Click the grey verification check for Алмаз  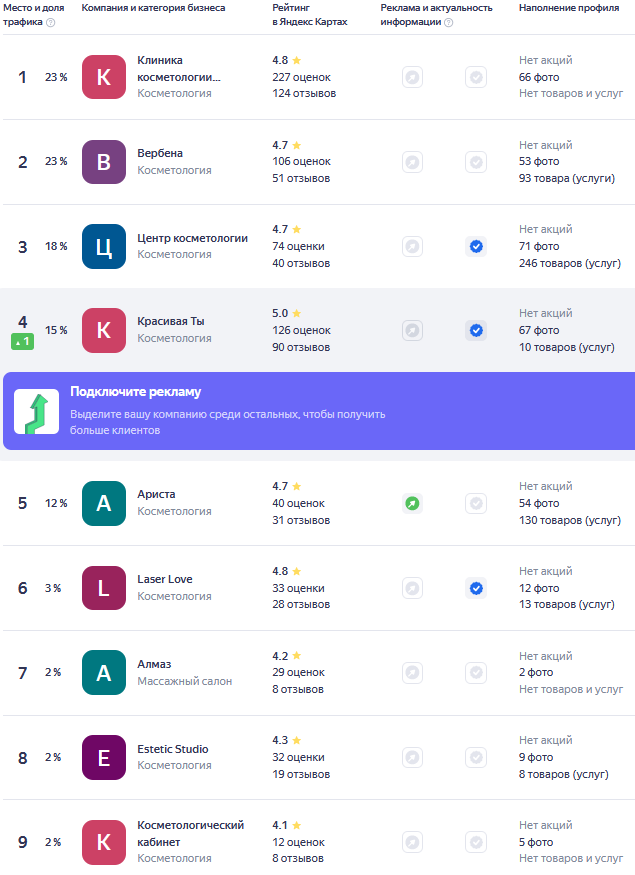[476, 672]
